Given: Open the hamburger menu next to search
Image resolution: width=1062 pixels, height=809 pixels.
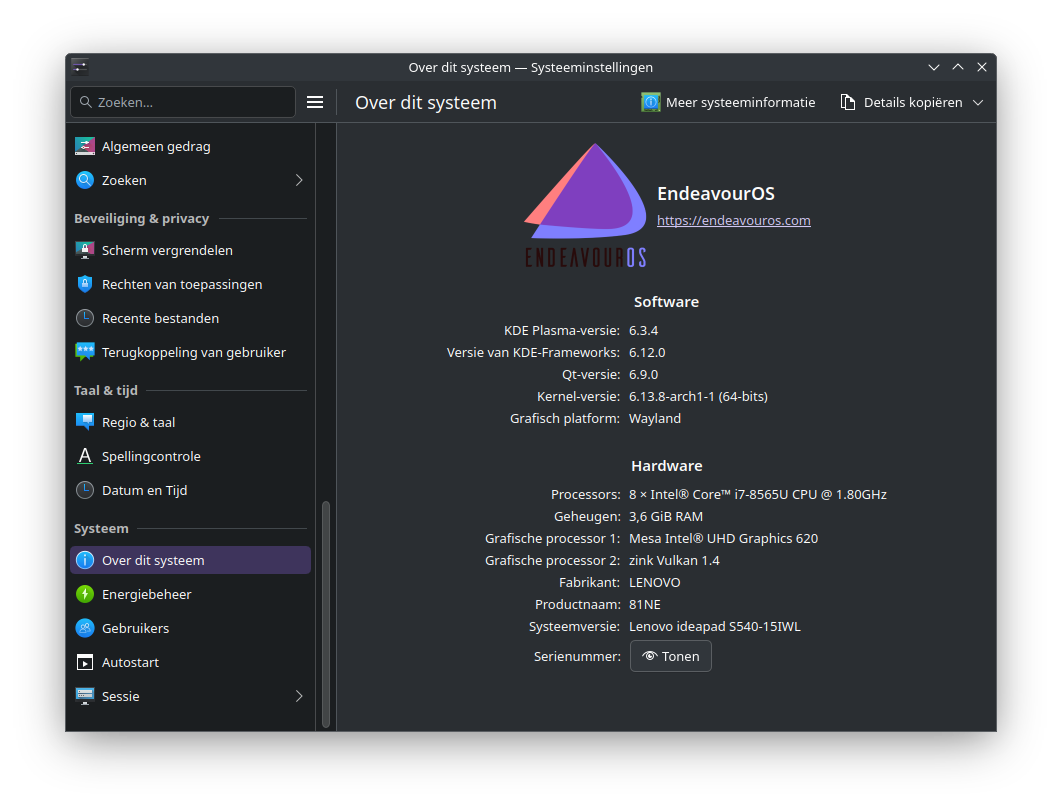Looking at the screenshot, I should click(315, 102).
